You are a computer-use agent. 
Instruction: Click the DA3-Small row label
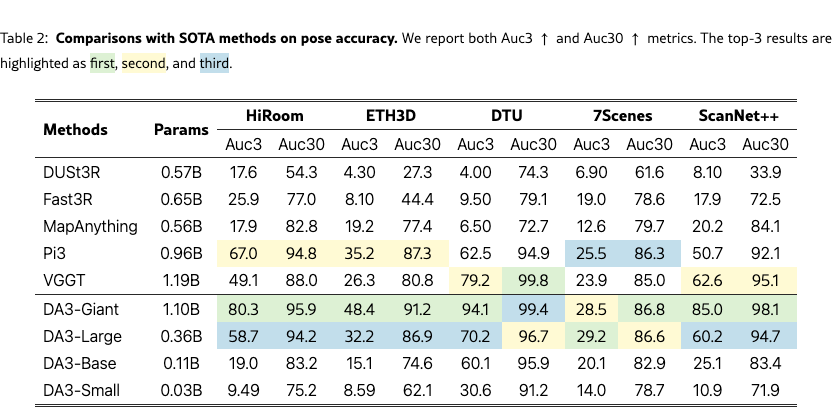pos(82,390)
